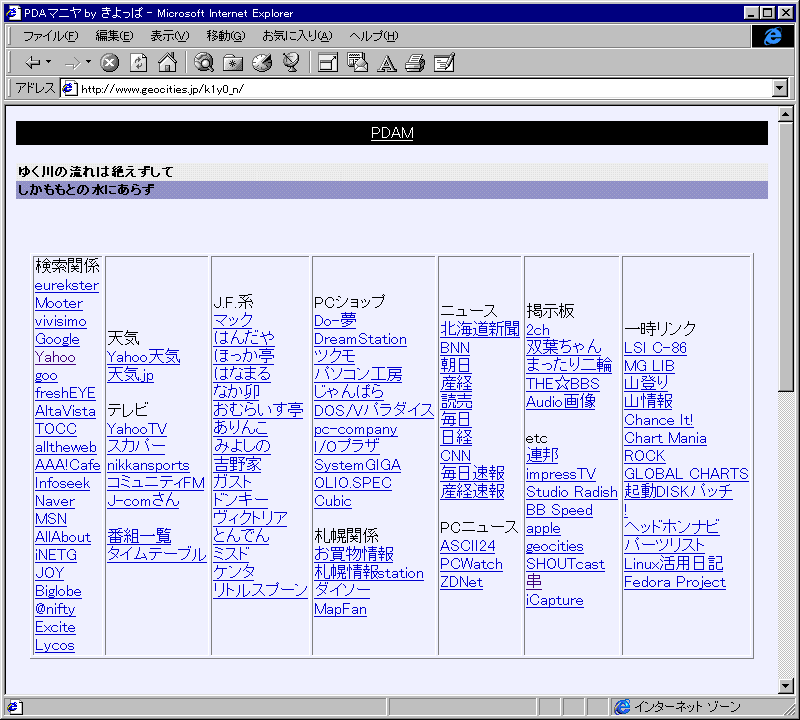Screen dimensions: 800x720
Task: Open the History toolbar icon
Action: tap(262, 63)
